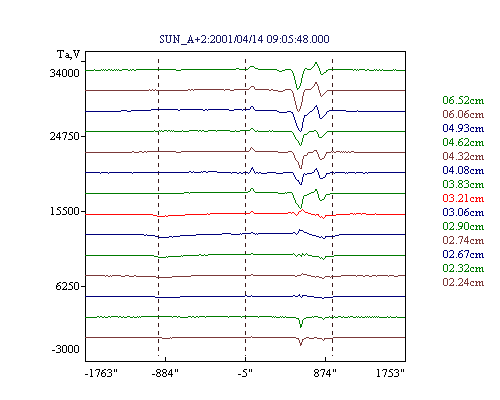Select the 04.62cm legend entry
This screenshot has width=500, height=400.
[x=463, y=142]
